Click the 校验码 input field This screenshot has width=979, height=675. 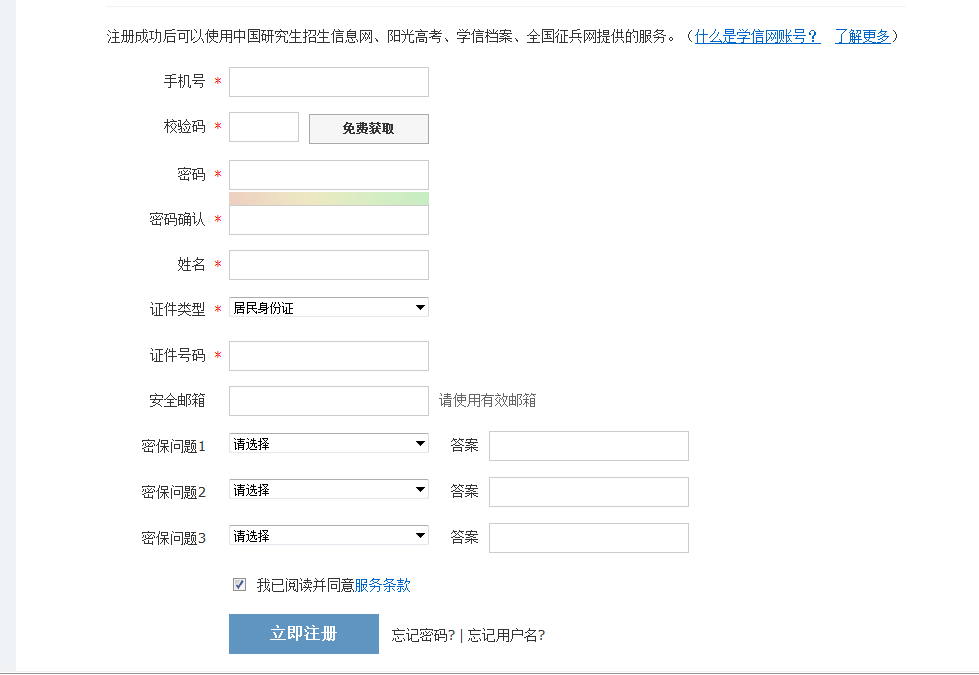(x=263, y=127)
